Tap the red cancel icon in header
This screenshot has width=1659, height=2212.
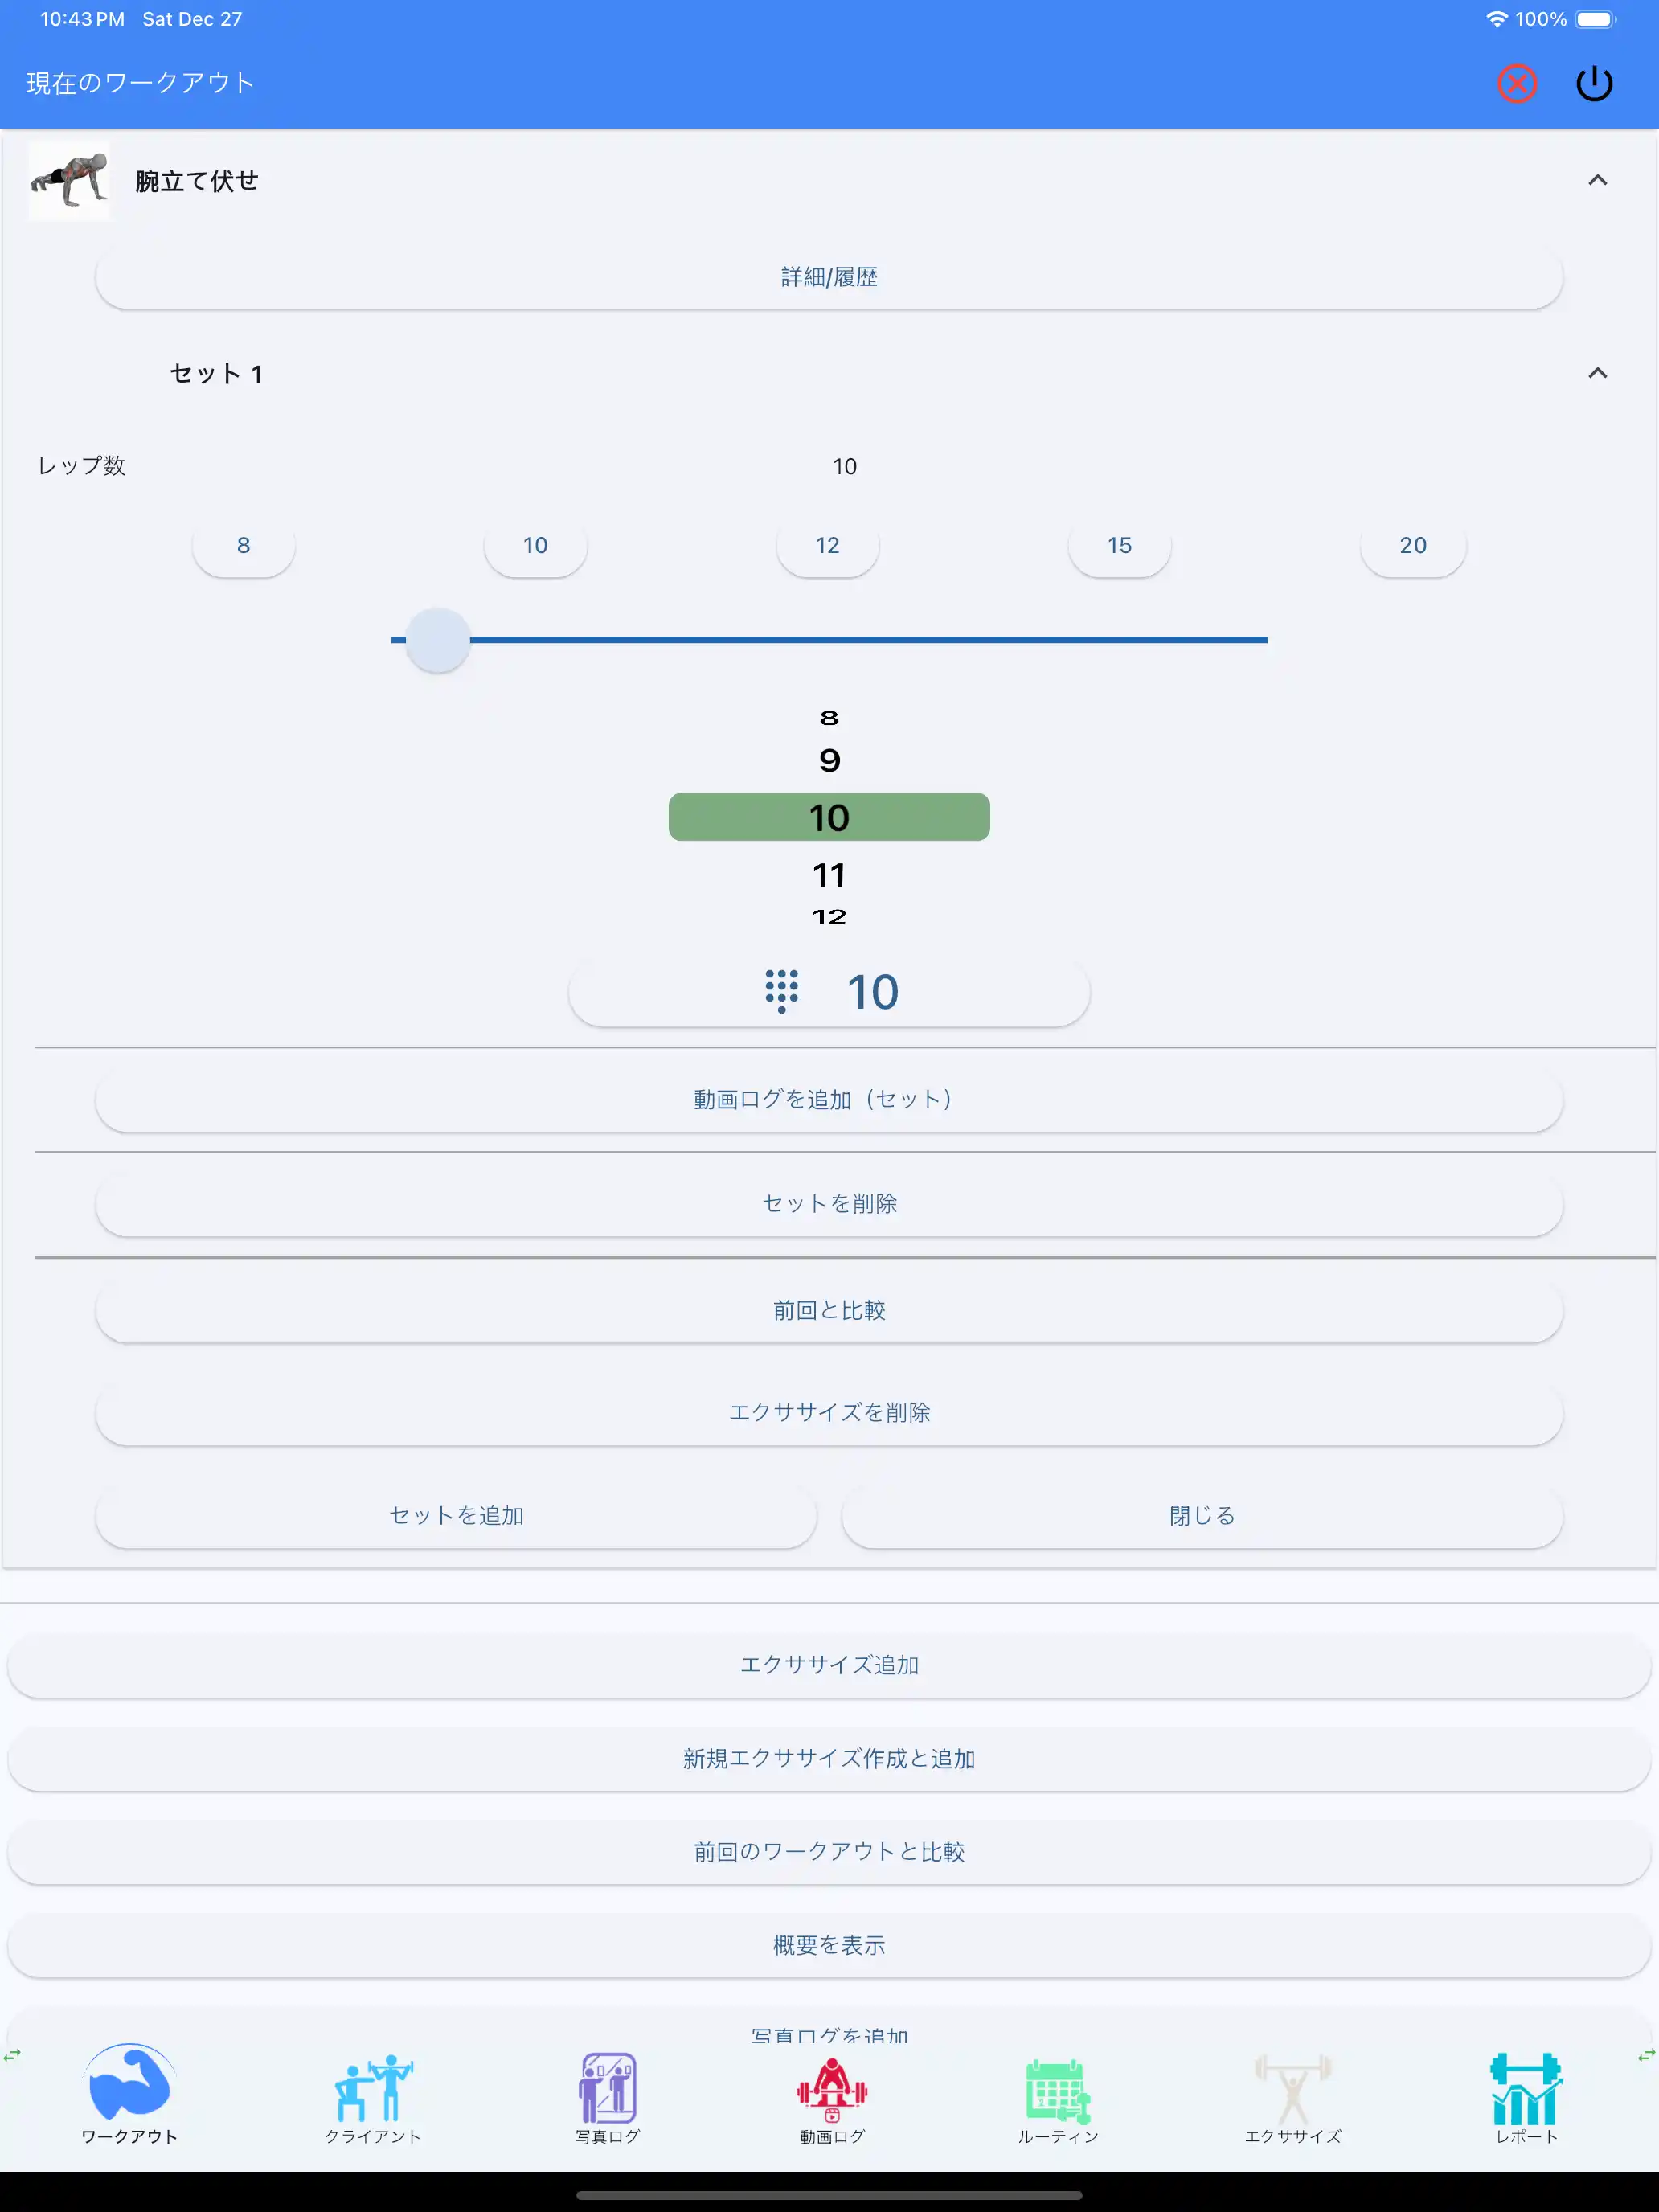pos(1516,84)
